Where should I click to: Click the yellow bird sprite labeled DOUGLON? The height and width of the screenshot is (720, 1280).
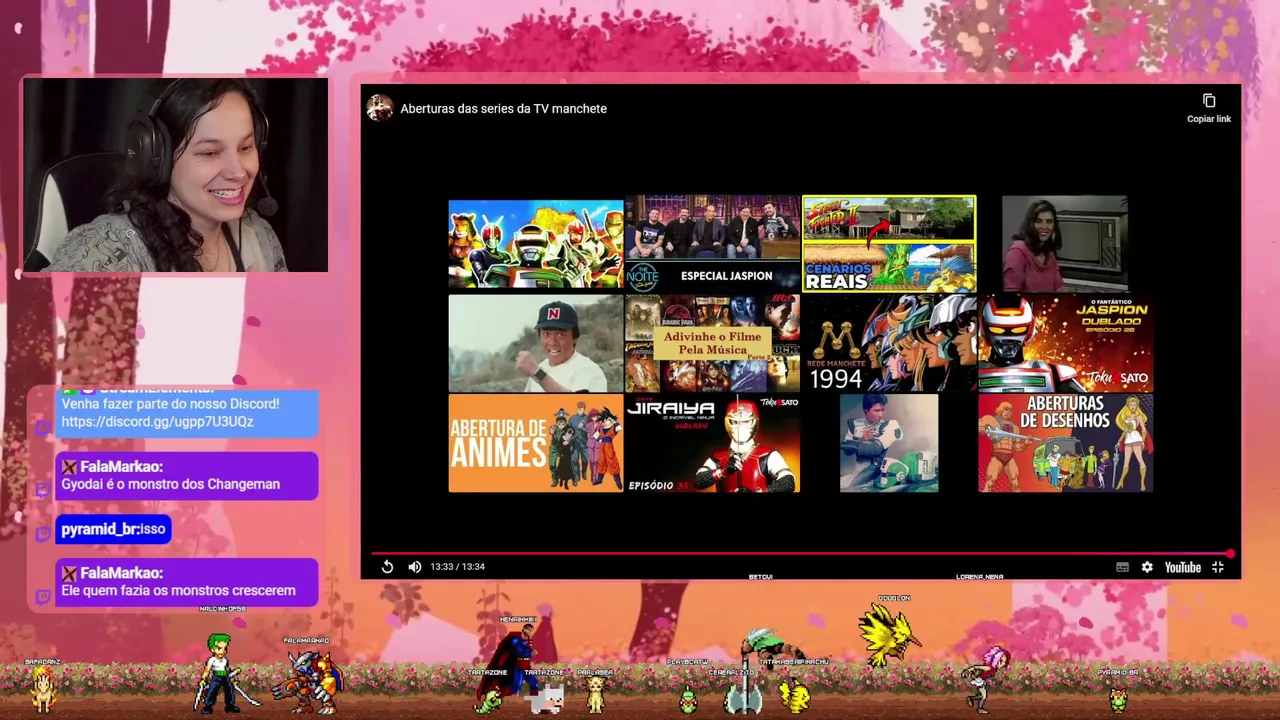(x=887, y=636)
